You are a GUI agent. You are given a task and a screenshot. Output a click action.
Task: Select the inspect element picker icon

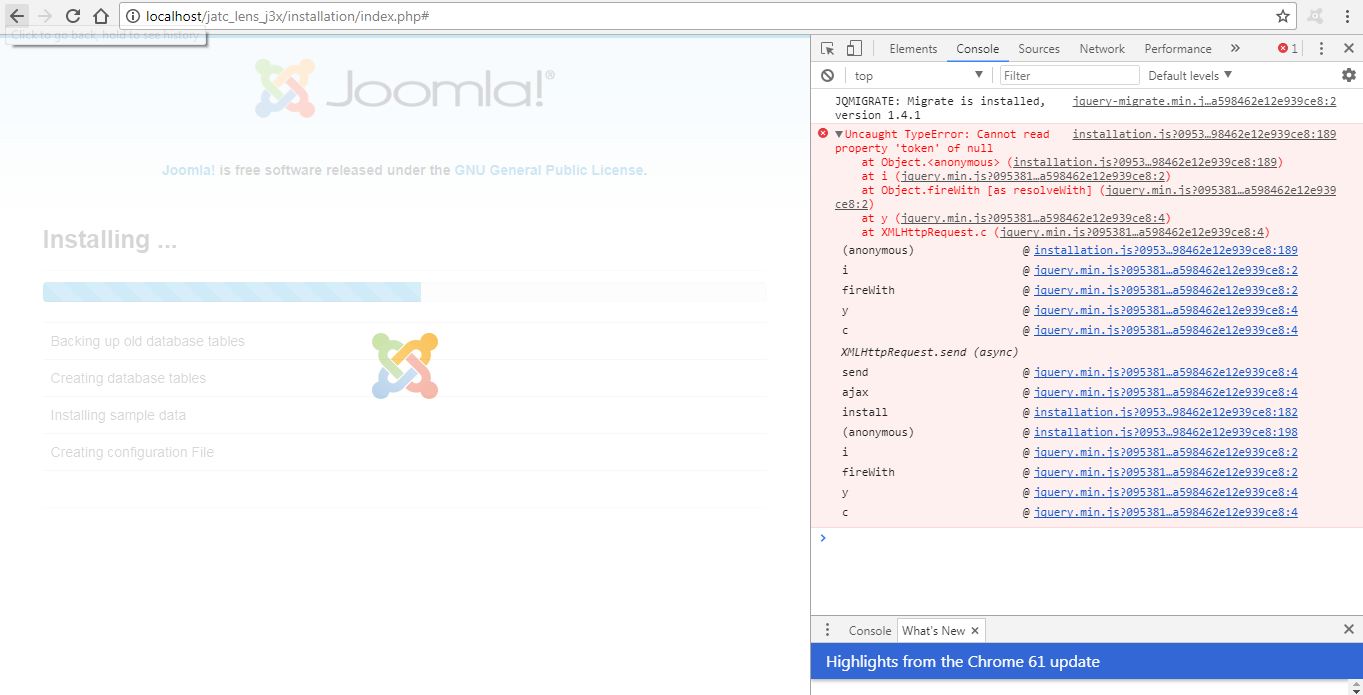coord(827,48)
